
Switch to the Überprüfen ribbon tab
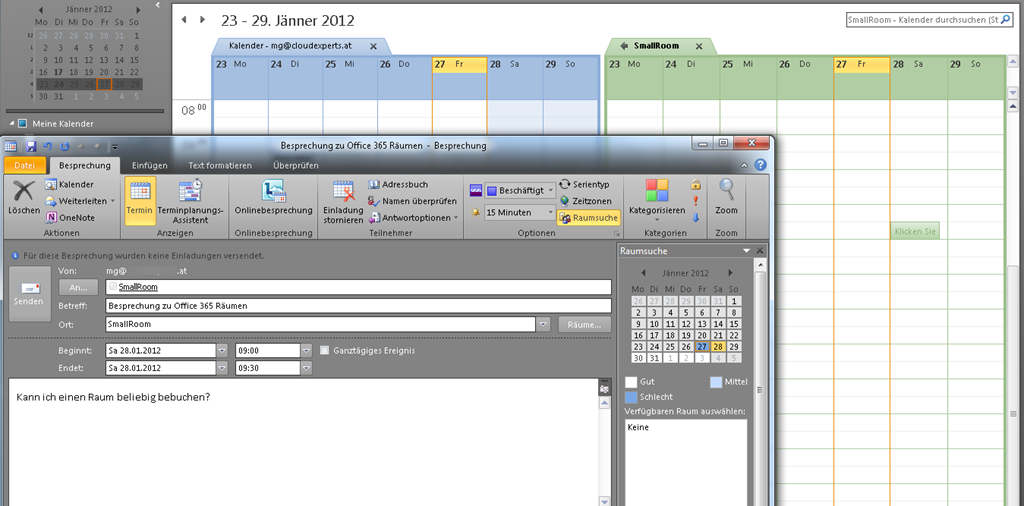tap(296, 165)
